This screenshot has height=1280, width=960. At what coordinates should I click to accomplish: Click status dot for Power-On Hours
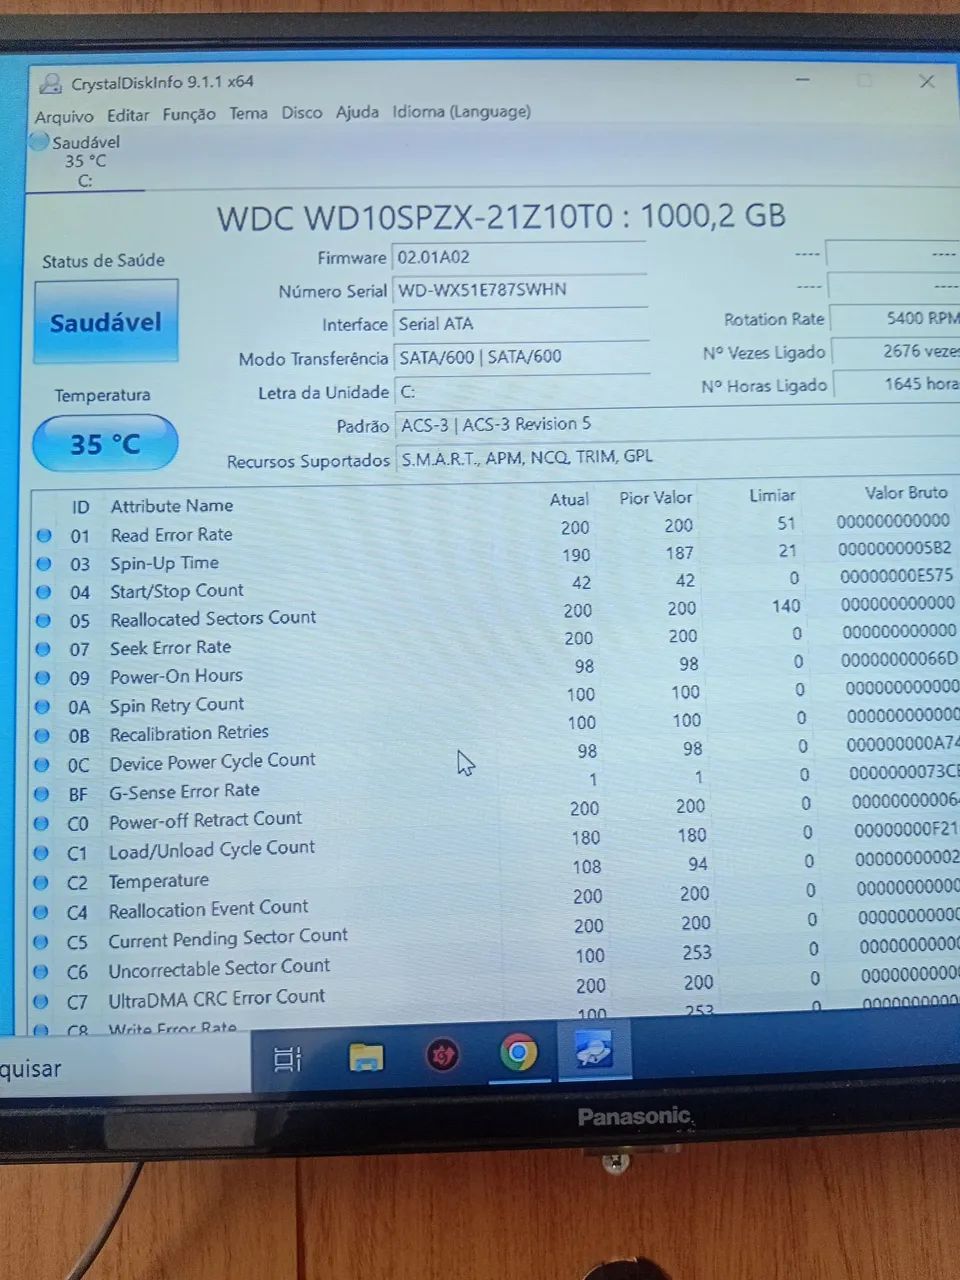pos(43,677)
